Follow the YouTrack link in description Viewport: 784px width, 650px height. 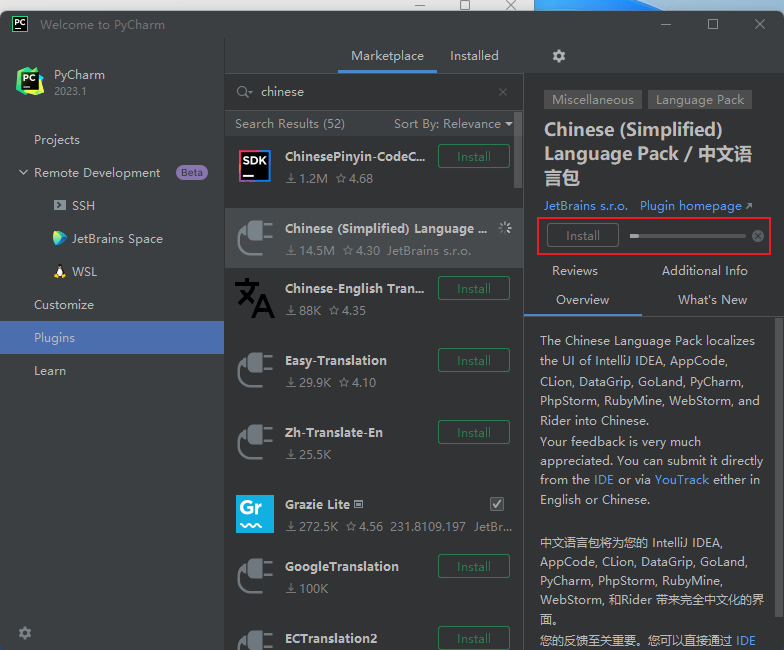coord(682,480)
